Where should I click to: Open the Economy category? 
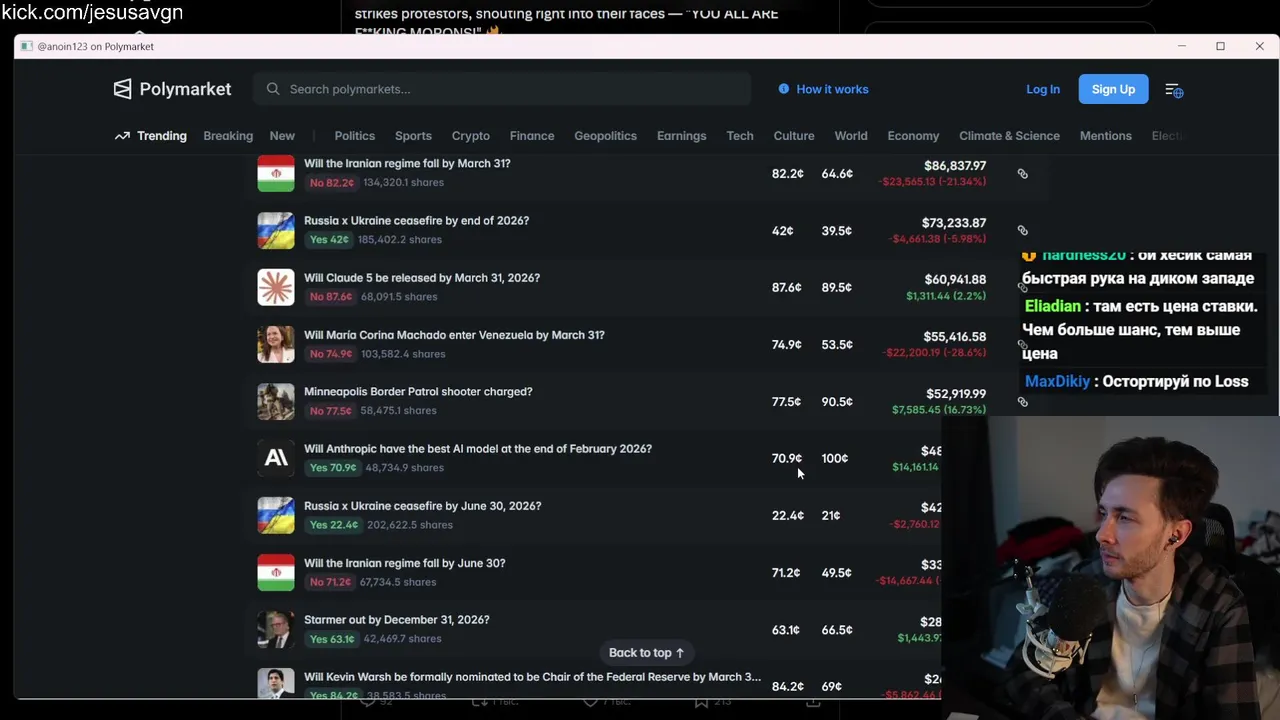point(913,136)
